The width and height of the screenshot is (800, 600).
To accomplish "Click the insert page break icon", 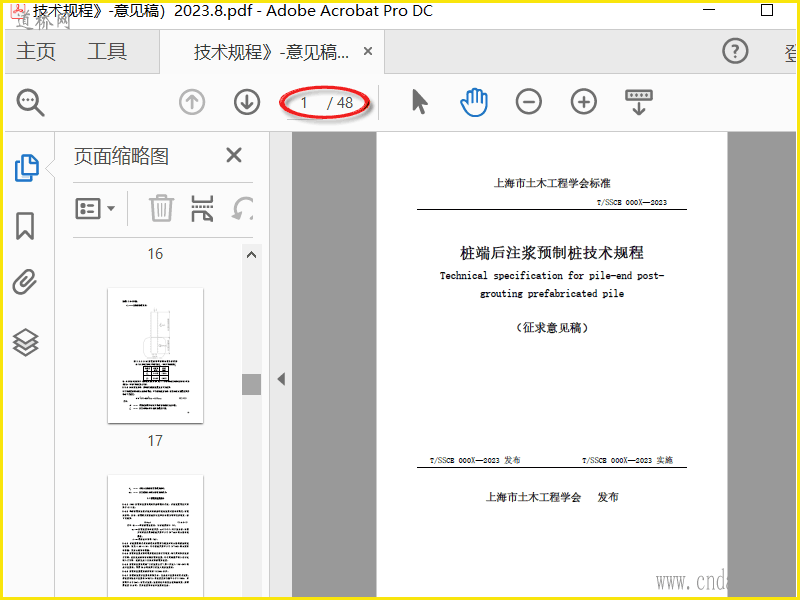I will (x=202, y=208).
